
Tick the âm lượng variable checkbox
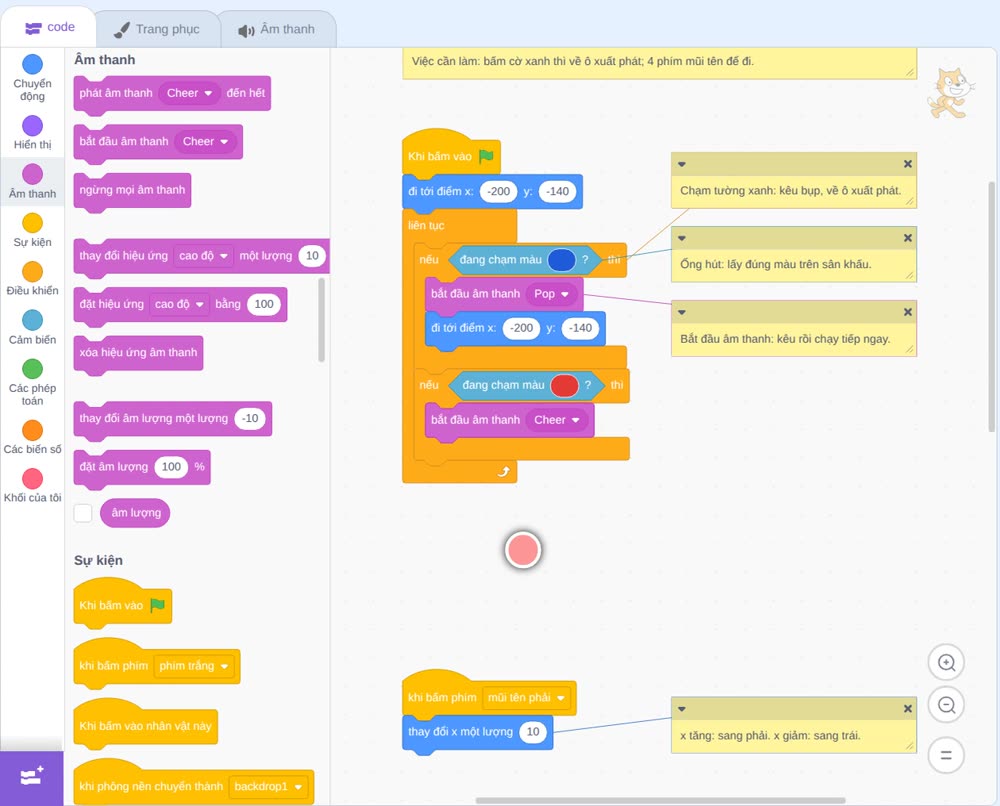(83, 513)
